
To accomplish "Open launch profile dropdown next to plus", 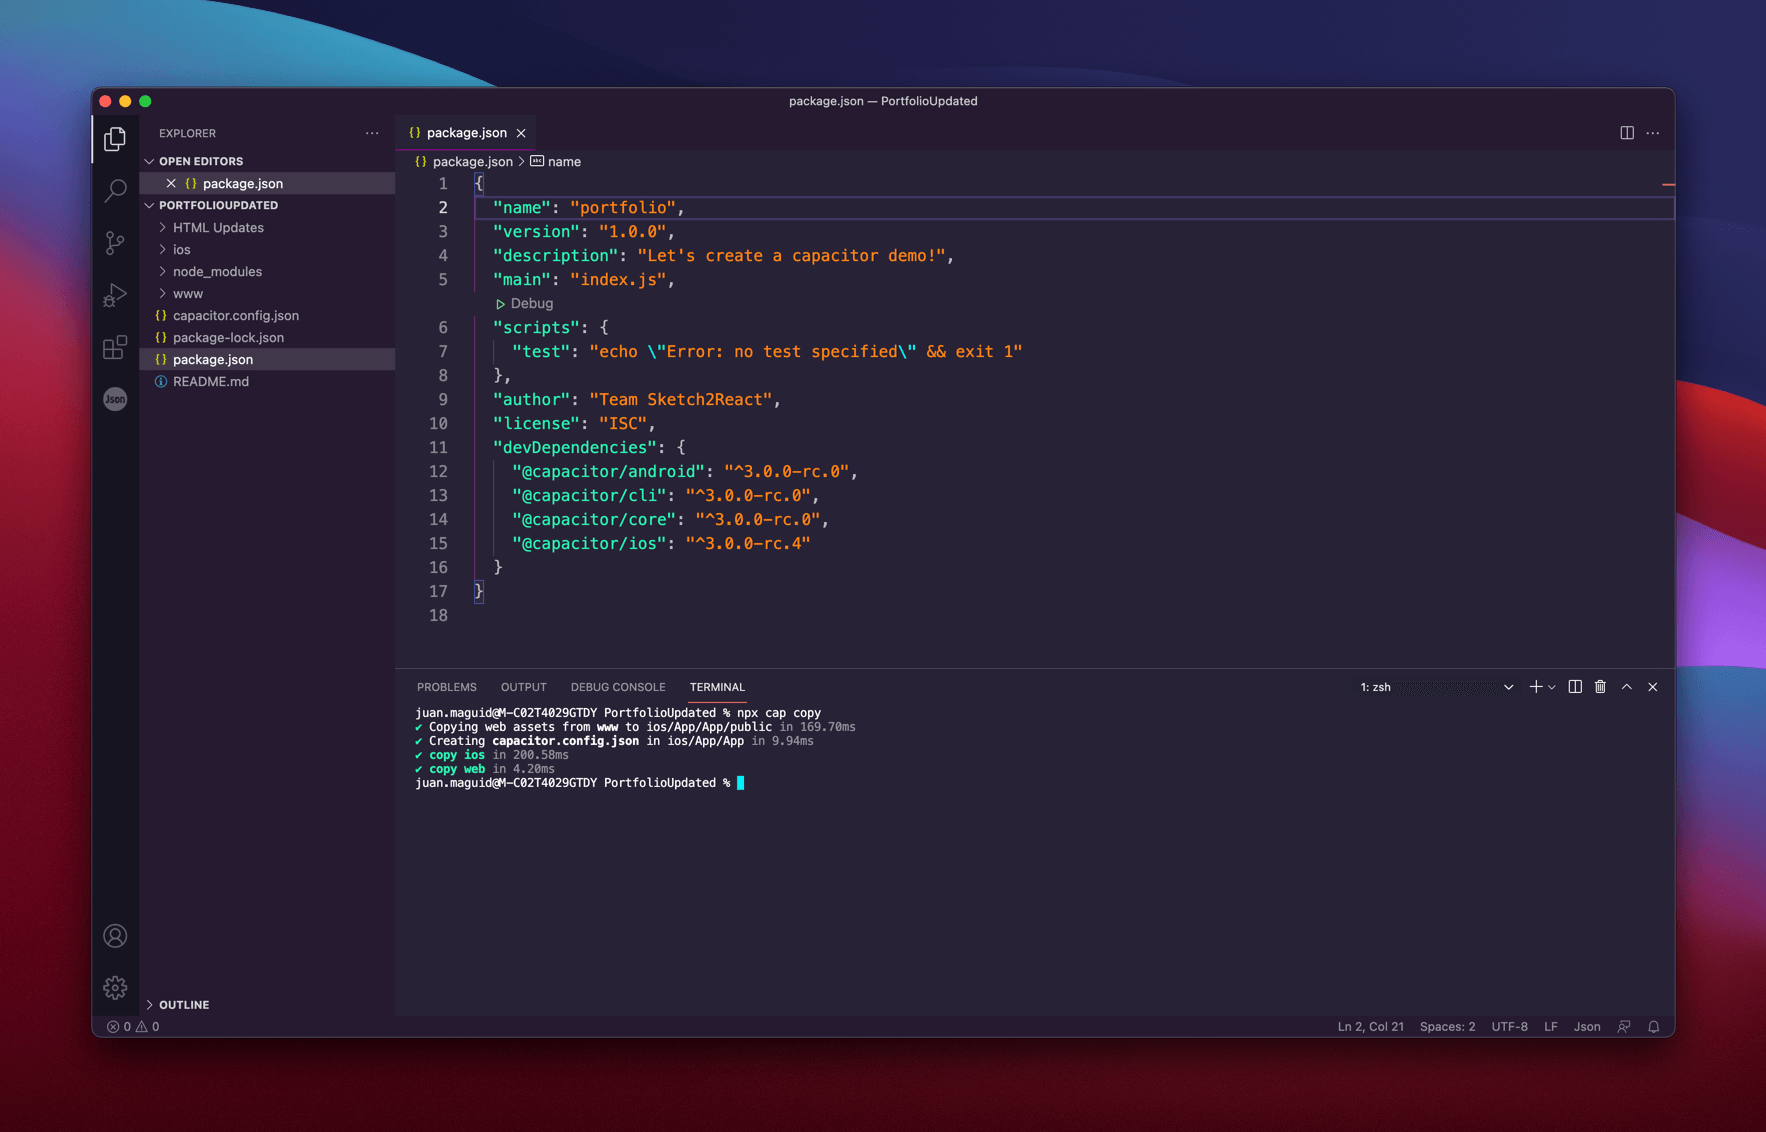I will (x=1552, y=687).
